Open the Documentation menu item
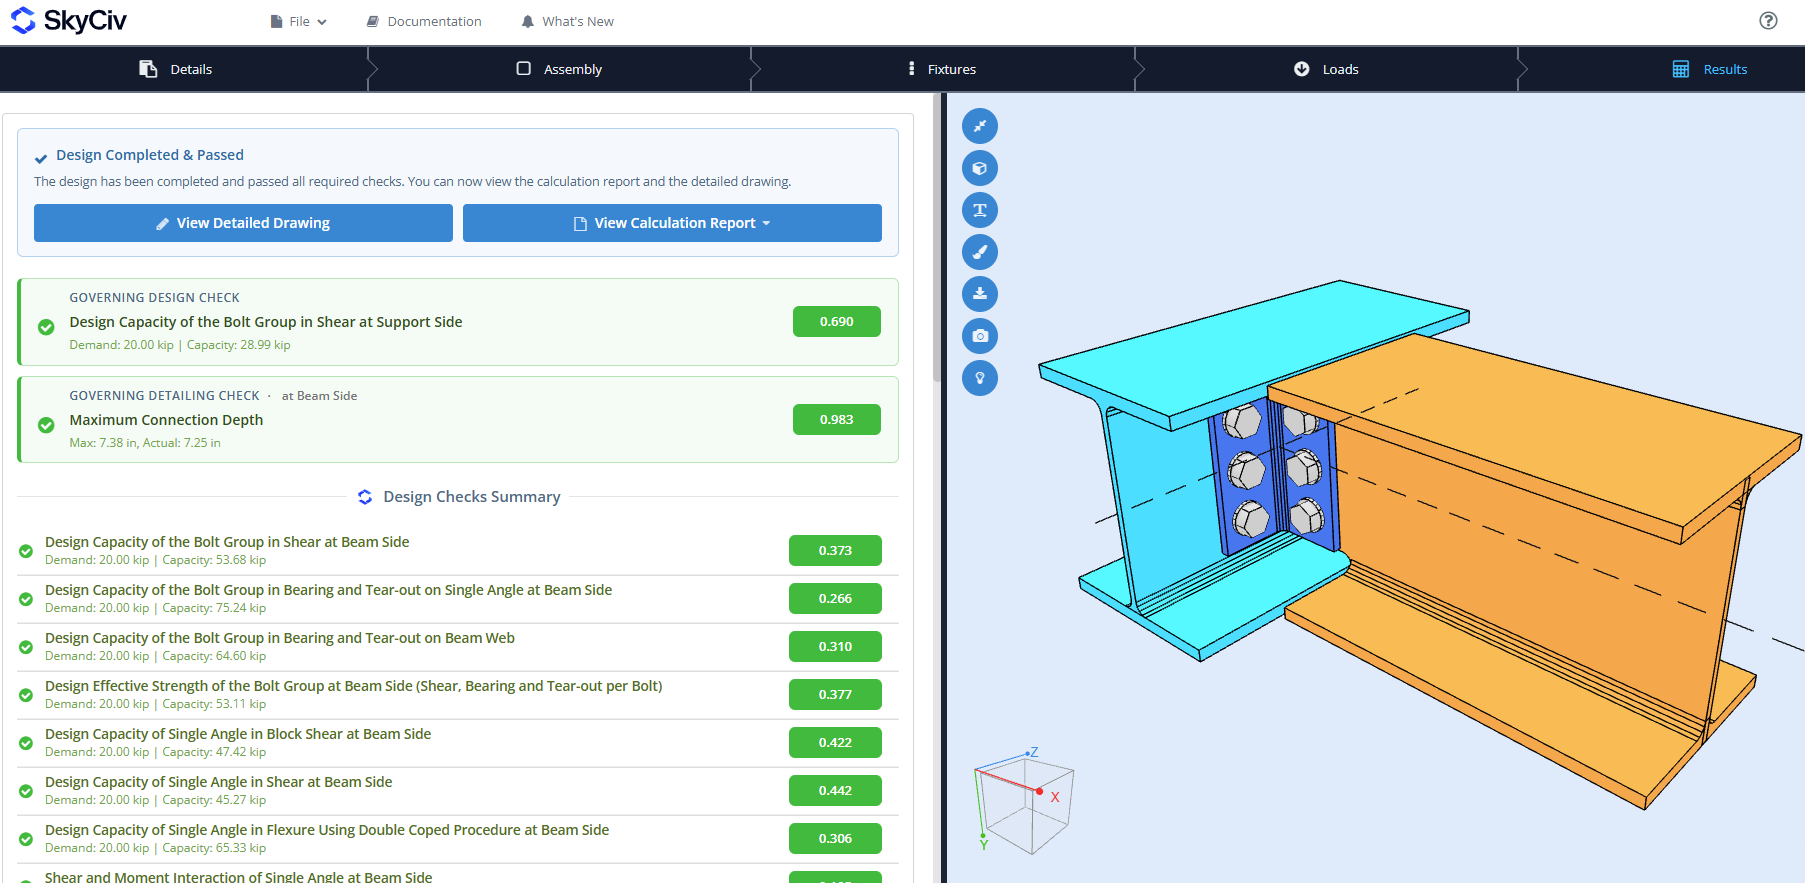Screen dimensions: 1805x883 pos(424,21)
